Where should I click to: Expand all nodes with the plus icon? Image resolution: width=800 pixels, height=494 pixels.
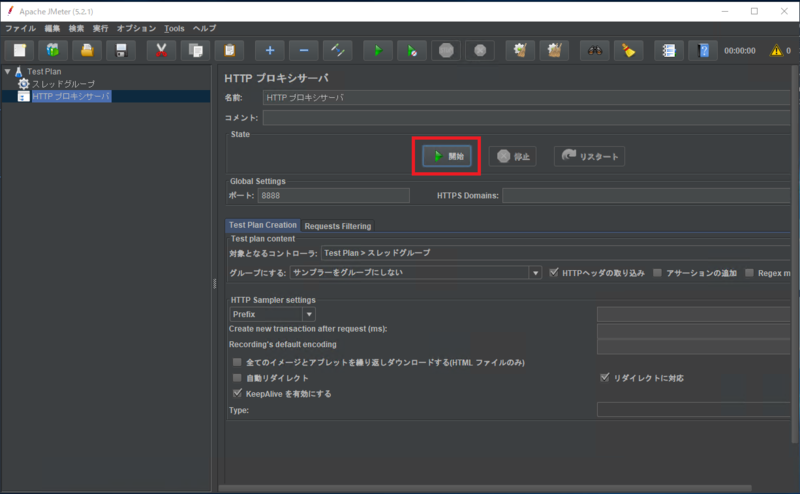click(270, 51)
